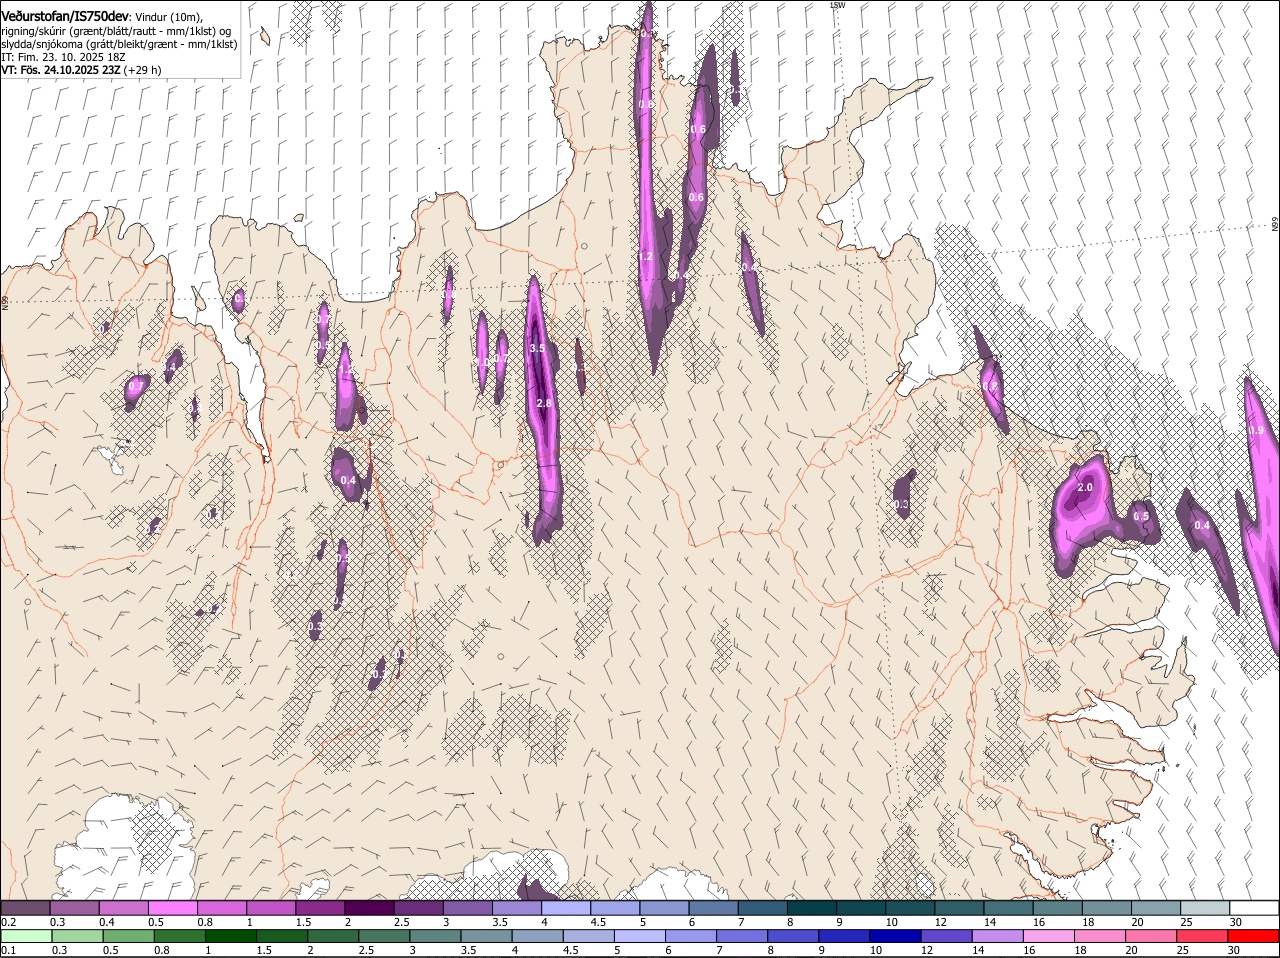Image resolution: width=1280 pixels, height=958 pixels.
Task: Pick the dark mauve 0.2 snow swatch
Action: 26,907
